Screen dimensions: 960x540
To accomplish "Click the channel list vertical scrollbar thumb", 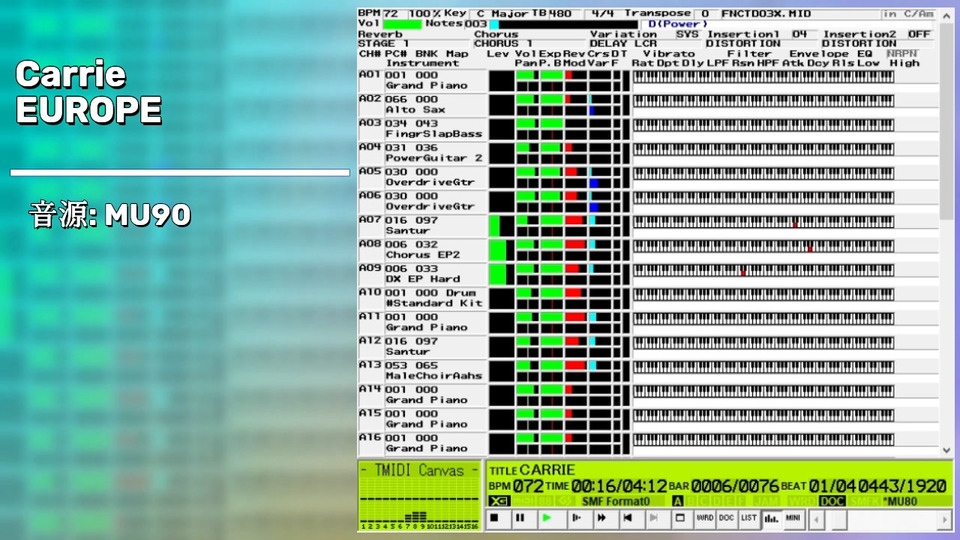I will point(947,122).
